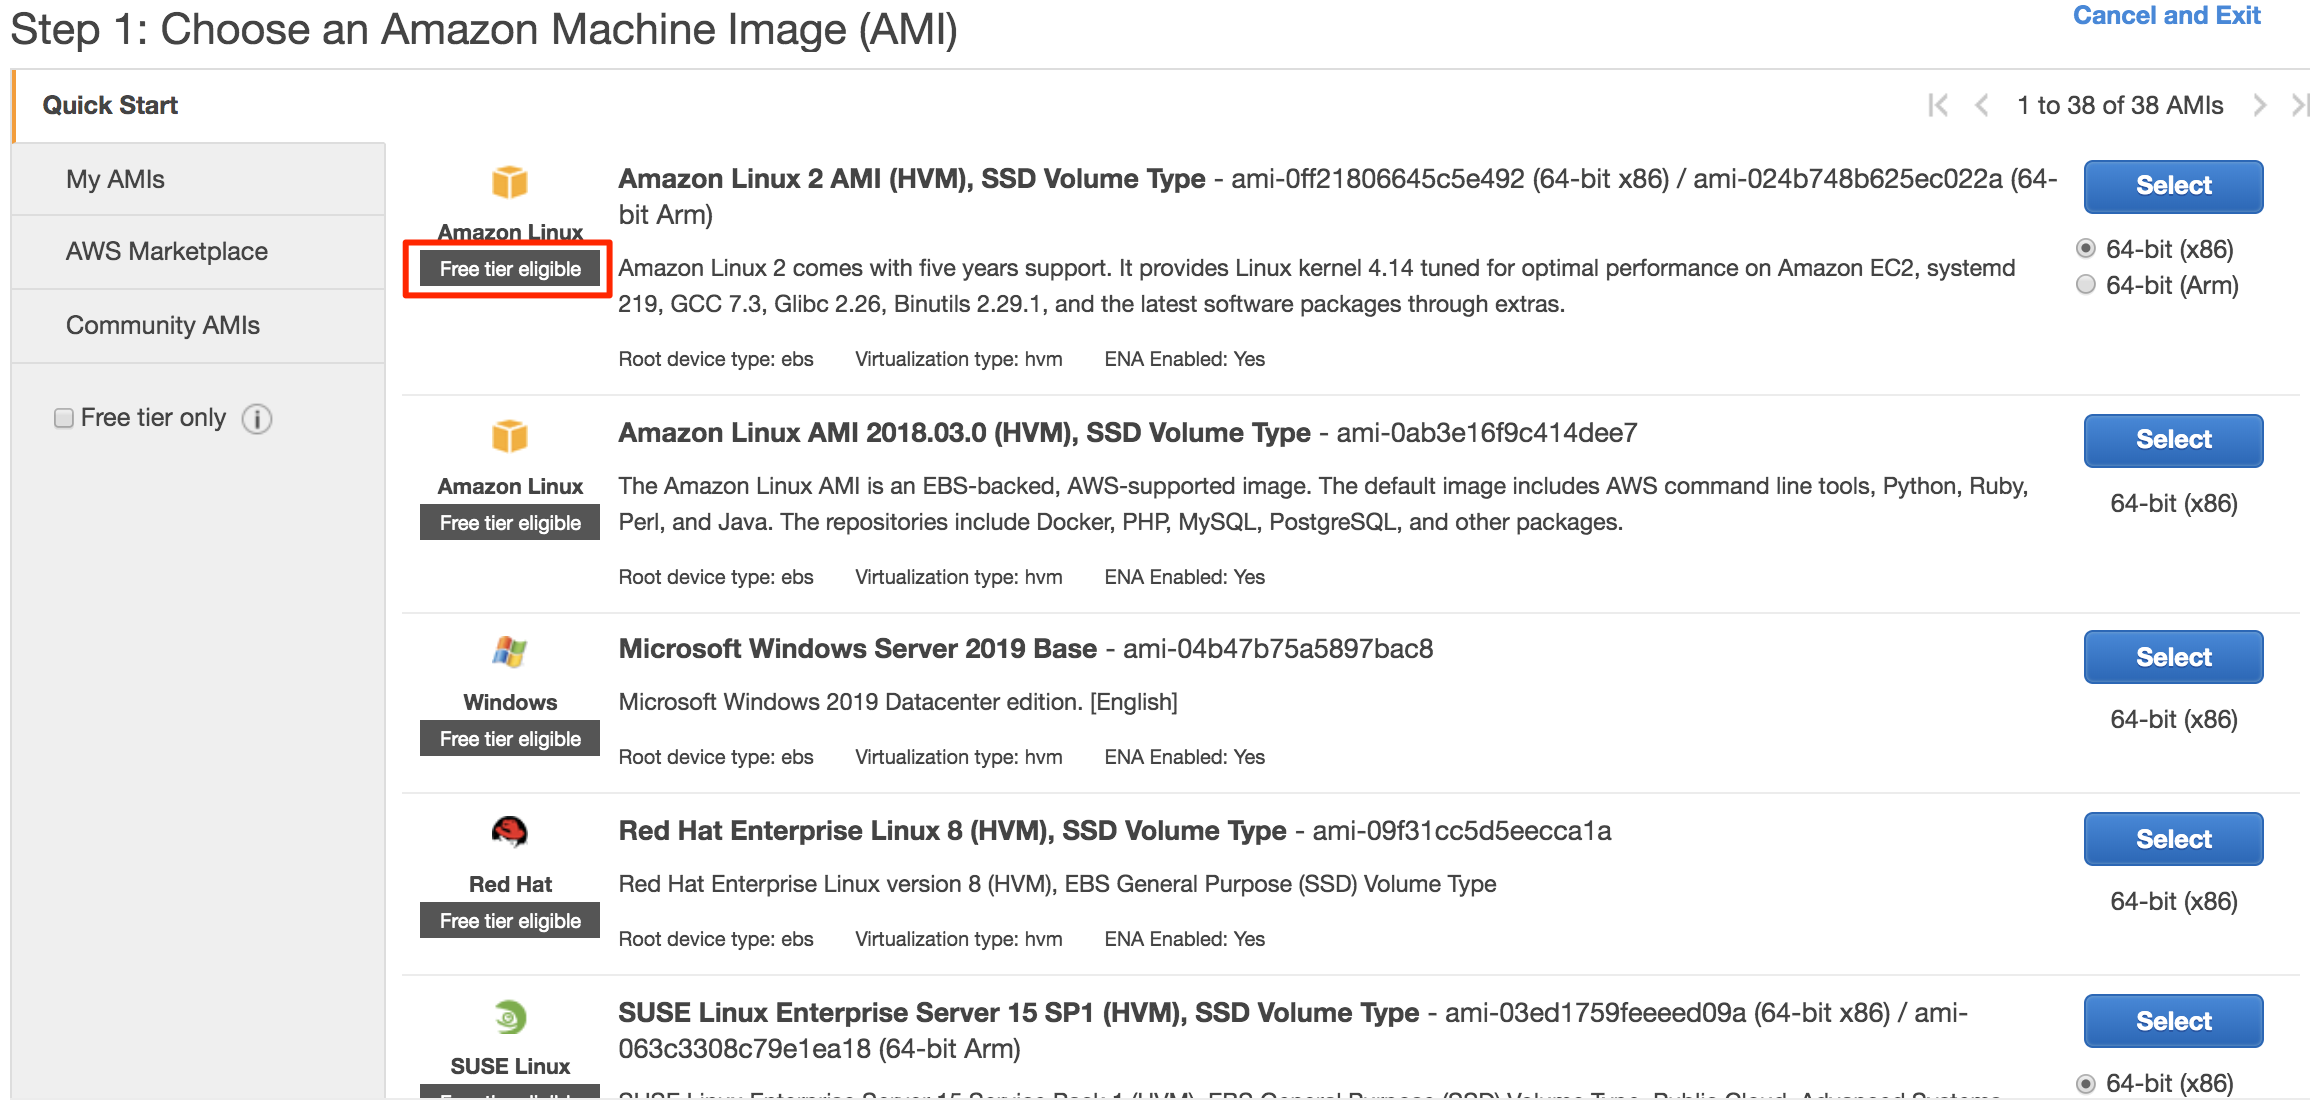The image size is (2310, 1110).
Task: Click the Windows 2019 Datacenter edition description
Action: 898,702
